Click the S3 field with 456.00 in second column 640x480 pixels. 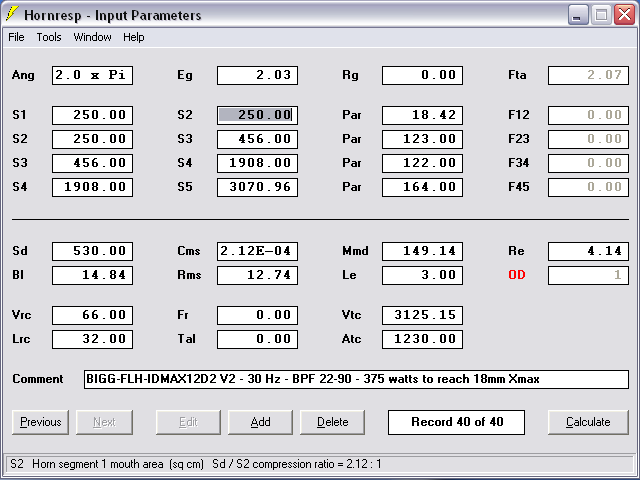coord(258,140)
